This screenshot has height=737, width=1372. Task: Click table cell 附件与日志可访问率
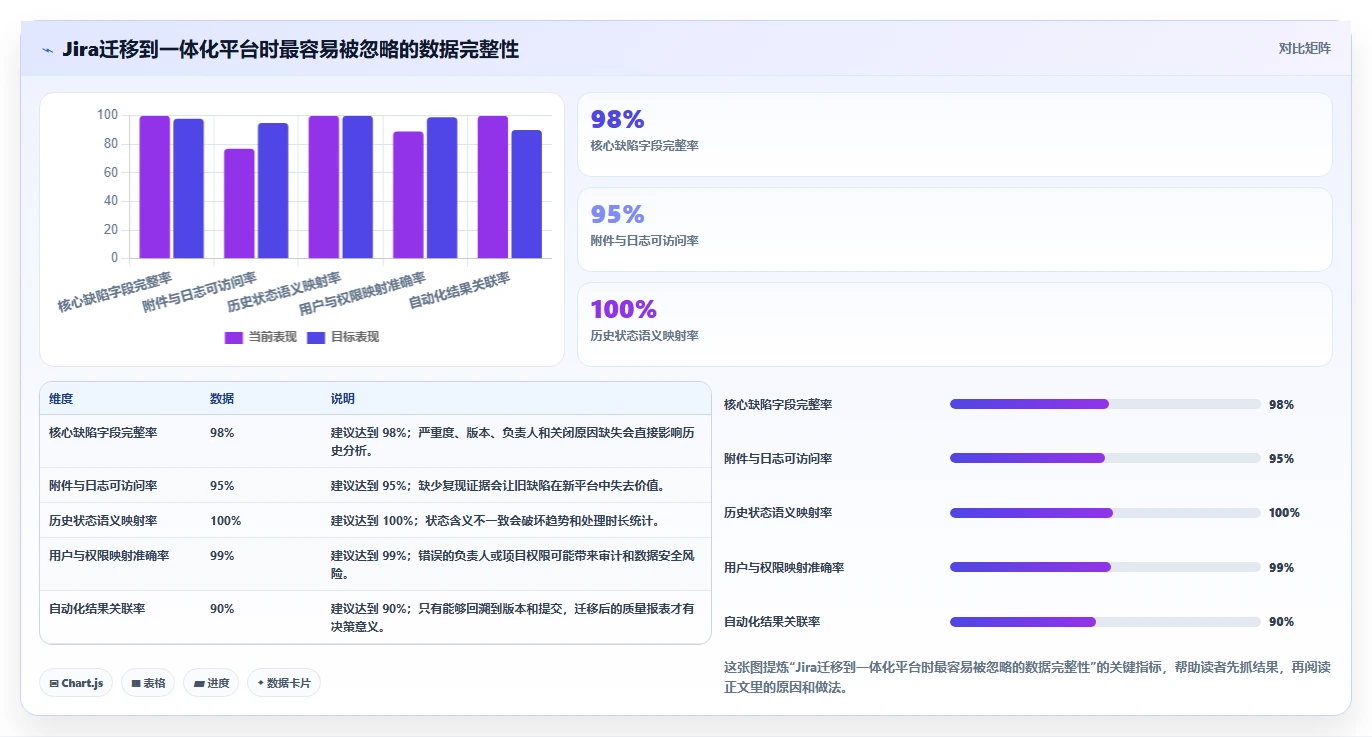click(103, 486)
